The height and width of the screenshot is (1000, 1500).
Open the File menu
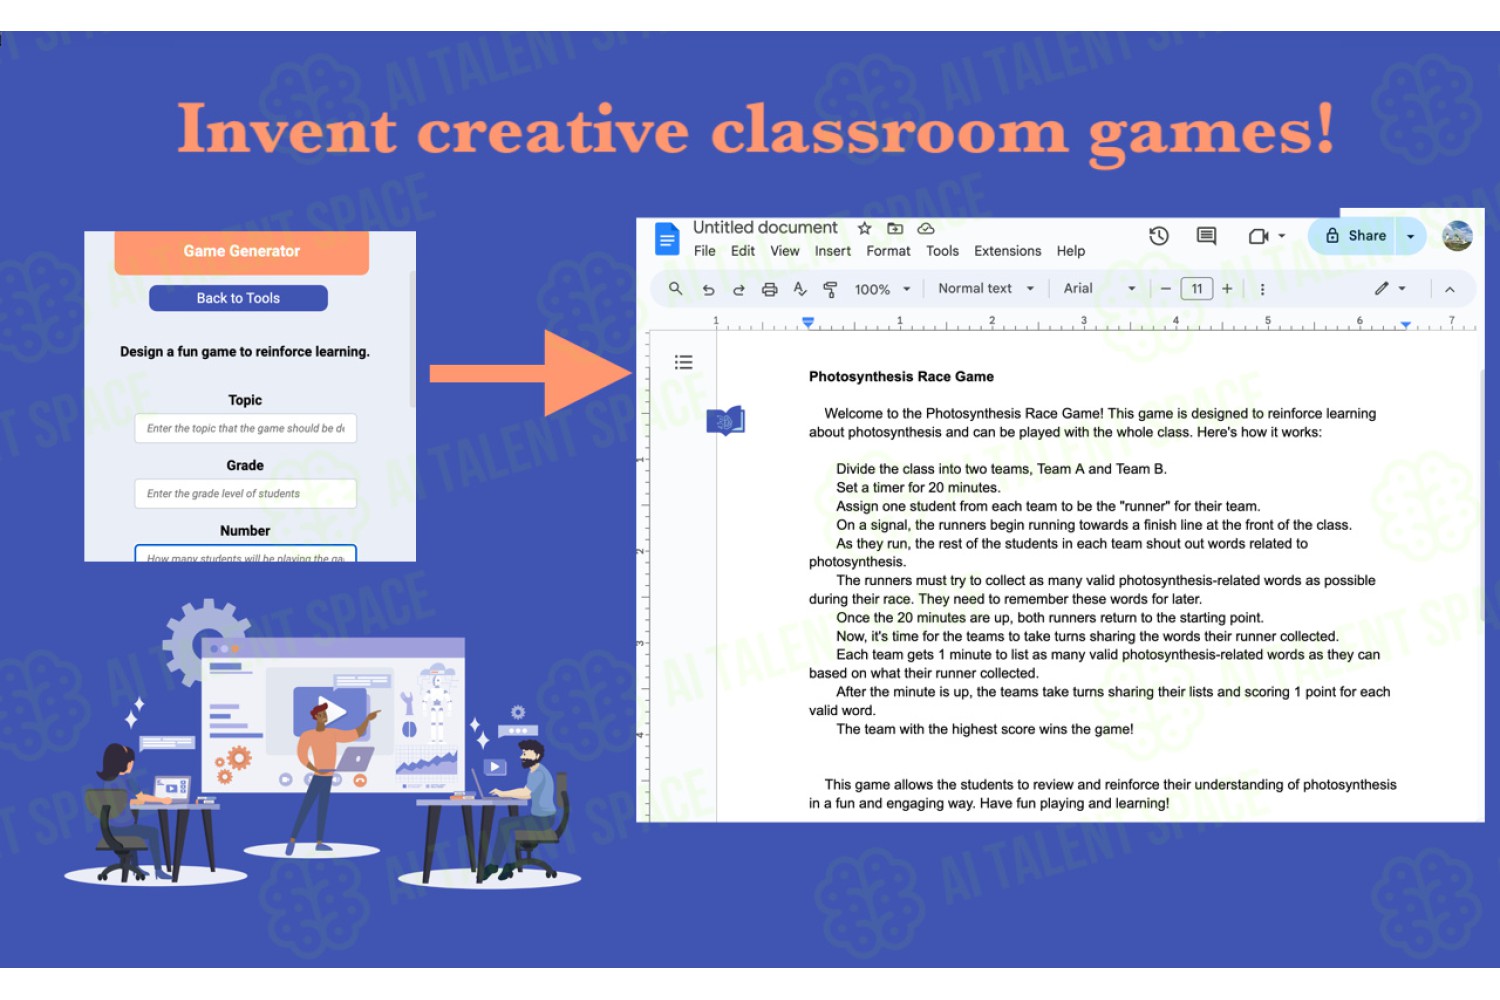705,251
